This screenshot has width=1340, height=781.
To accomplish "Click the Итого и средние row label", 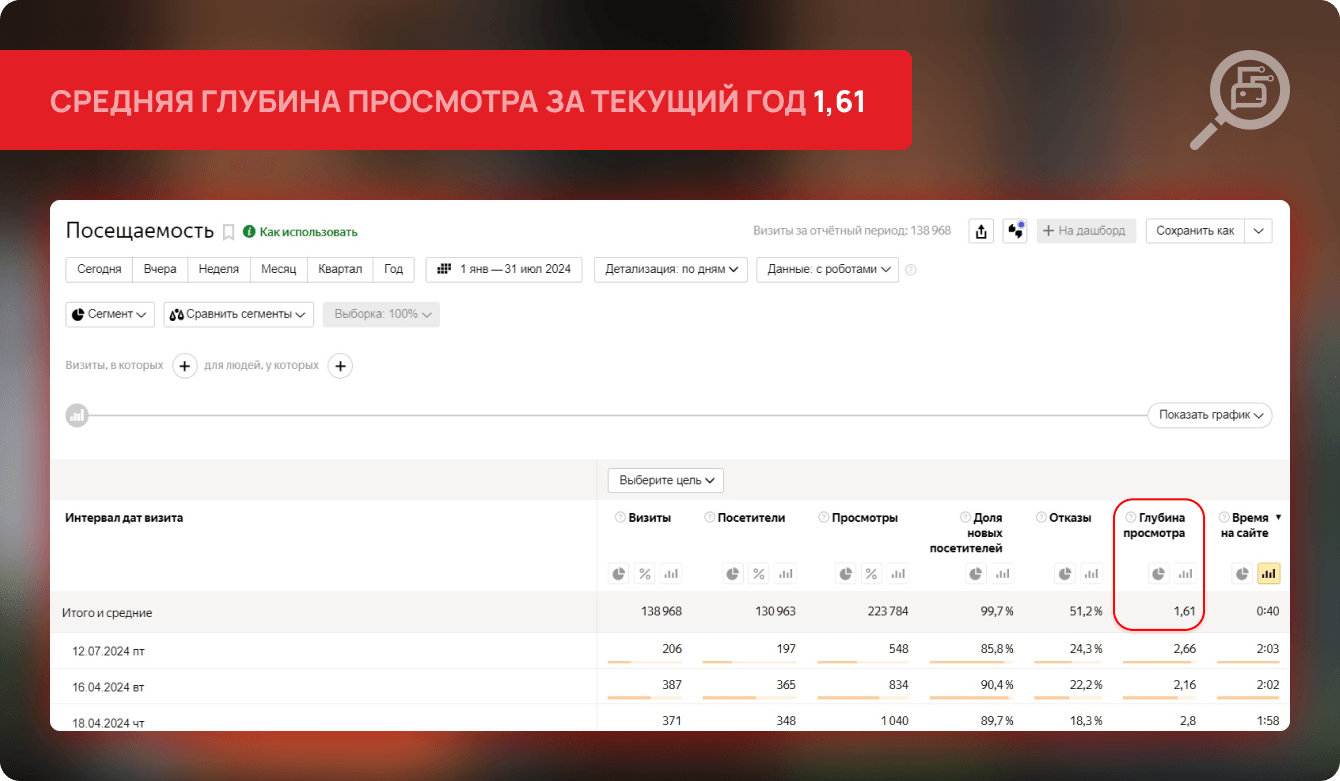I will coord(109,612).
